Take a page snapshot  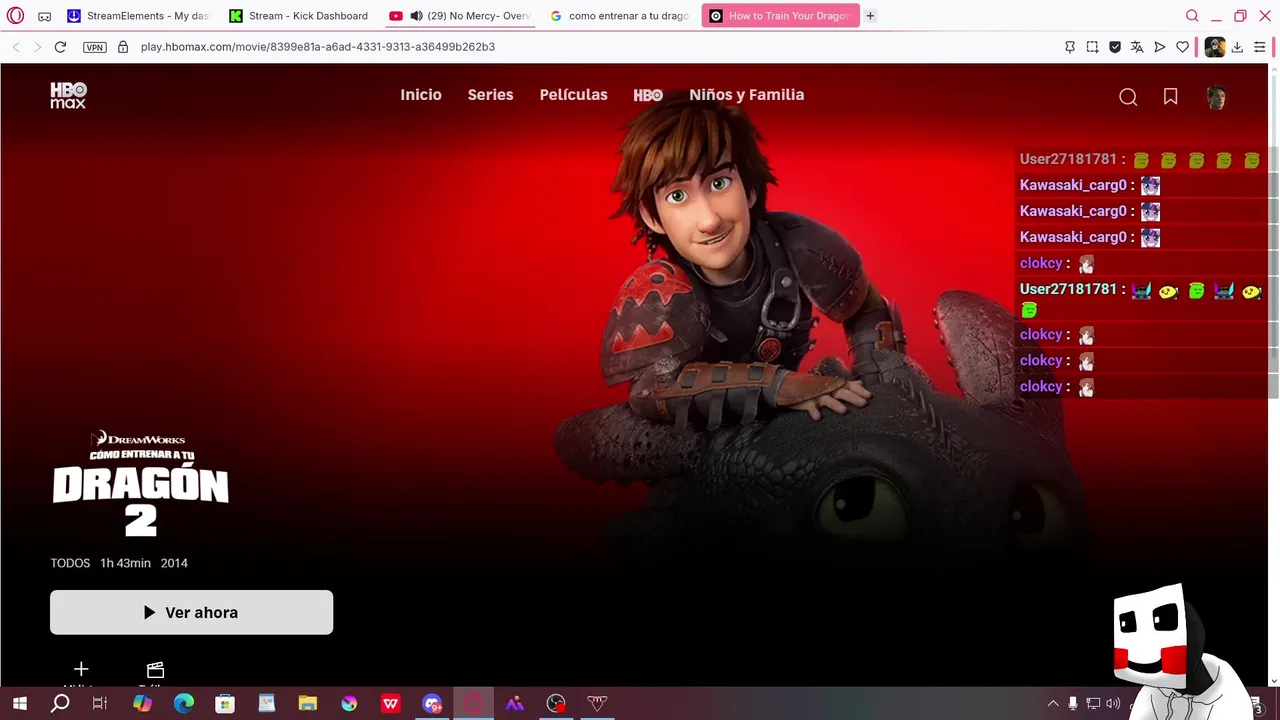[1092, 47]
